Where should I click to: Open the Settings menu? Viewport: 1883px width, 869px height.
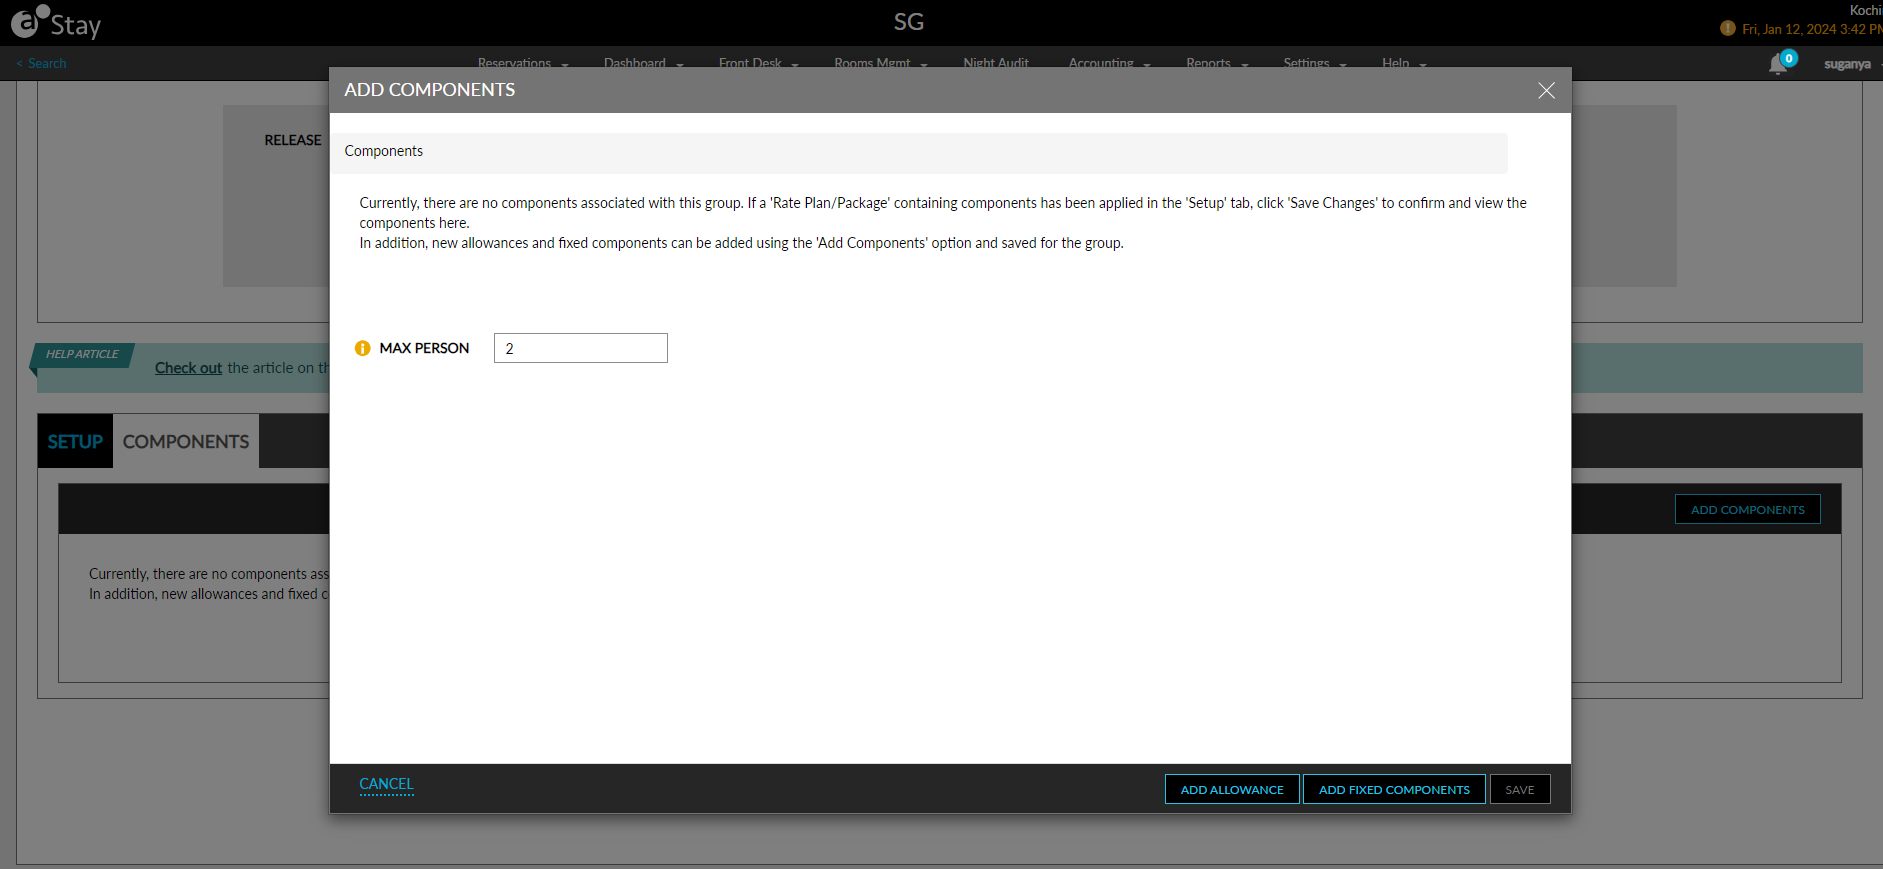[x=1306, y=63]
